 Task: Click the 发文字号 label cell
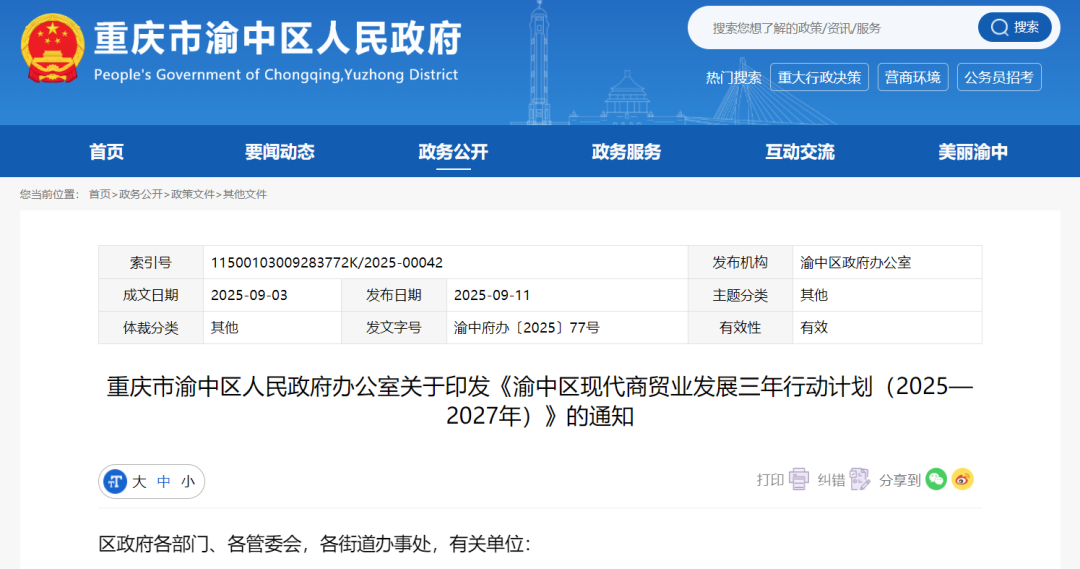coord(394,327)
